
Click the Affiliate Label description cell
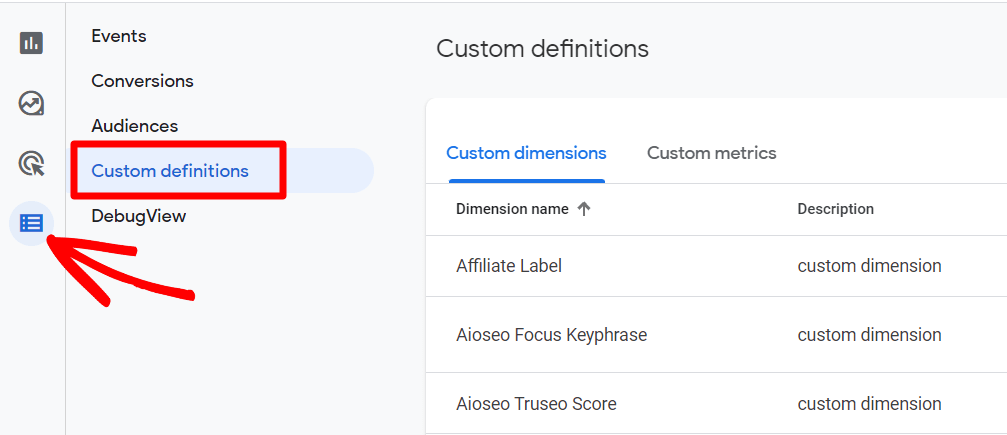tap(870, 266)
